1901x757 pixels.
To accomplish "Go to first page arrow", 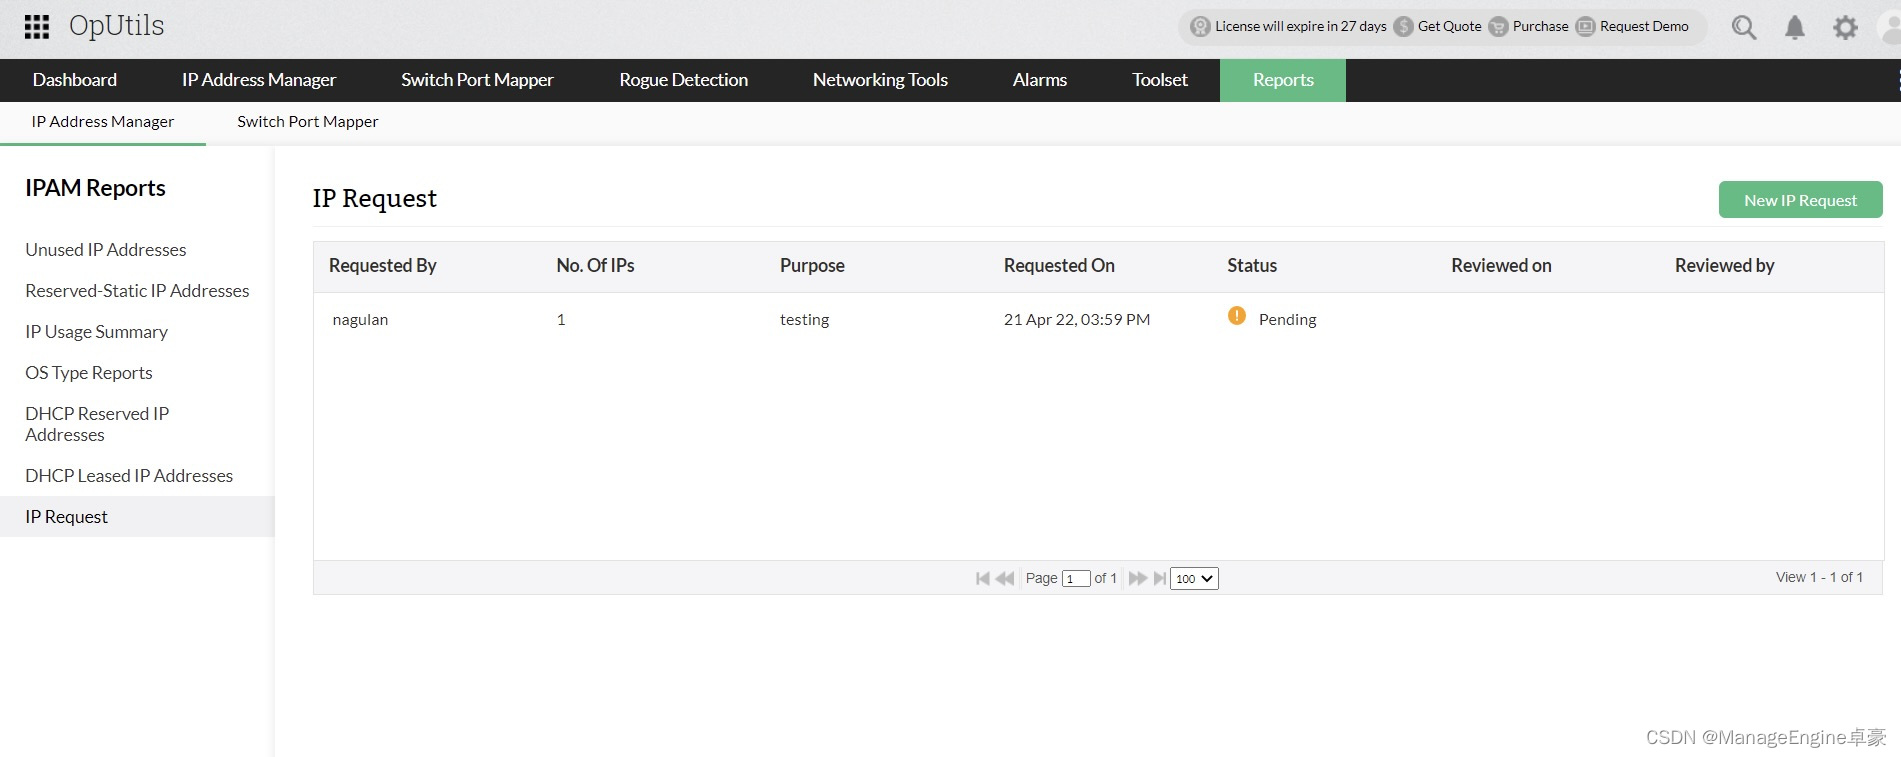I will coord(983,578).
